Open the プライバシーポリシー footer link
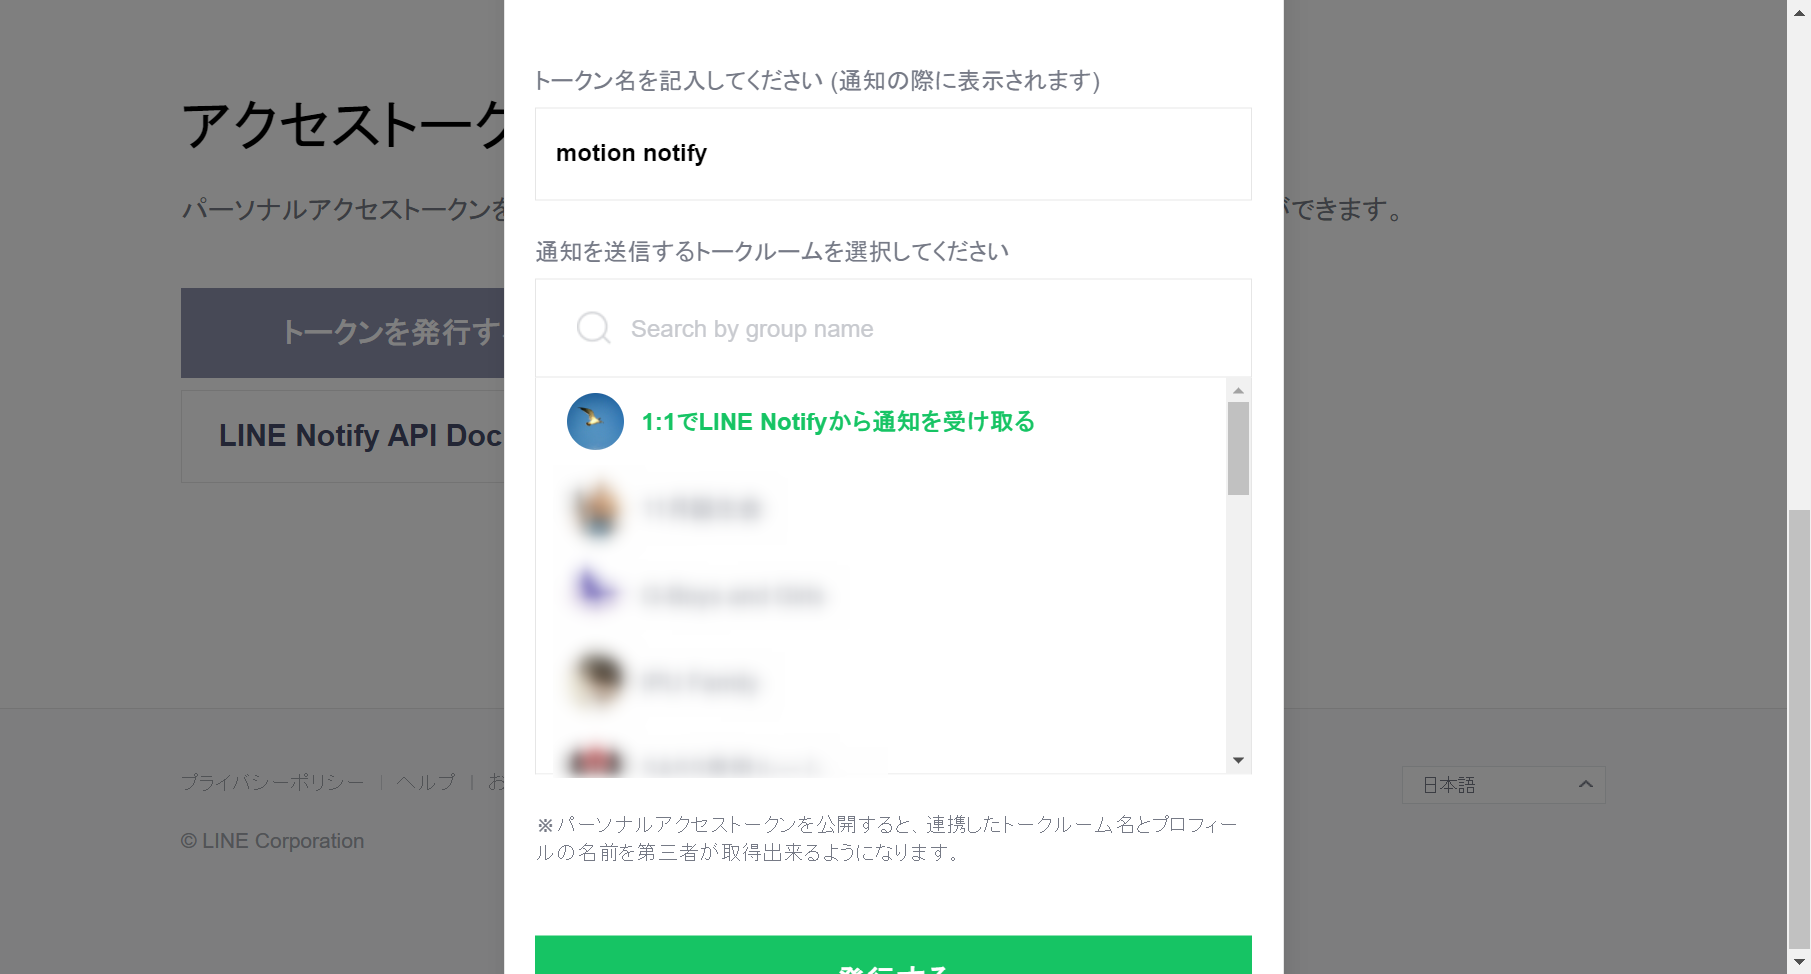Image resolution: width=1811 pixels, height=974 pixels. coord(272,782)
